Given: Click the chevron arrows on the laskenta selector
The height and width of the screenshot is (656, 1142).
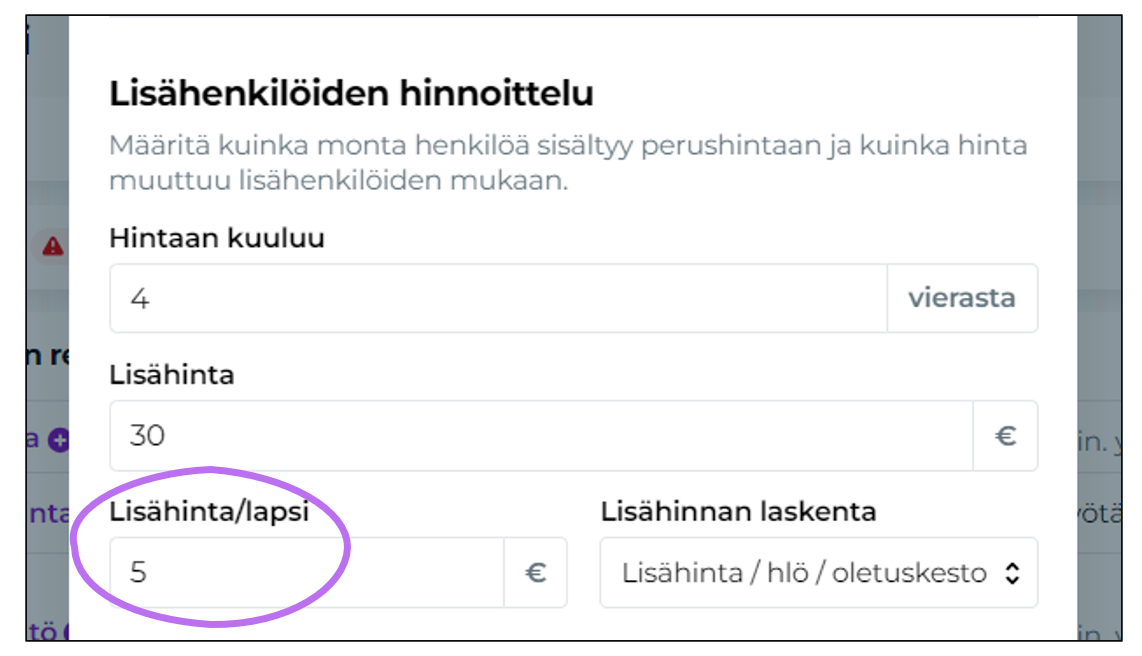Looking at the screenshot, I should point(1010,573).
